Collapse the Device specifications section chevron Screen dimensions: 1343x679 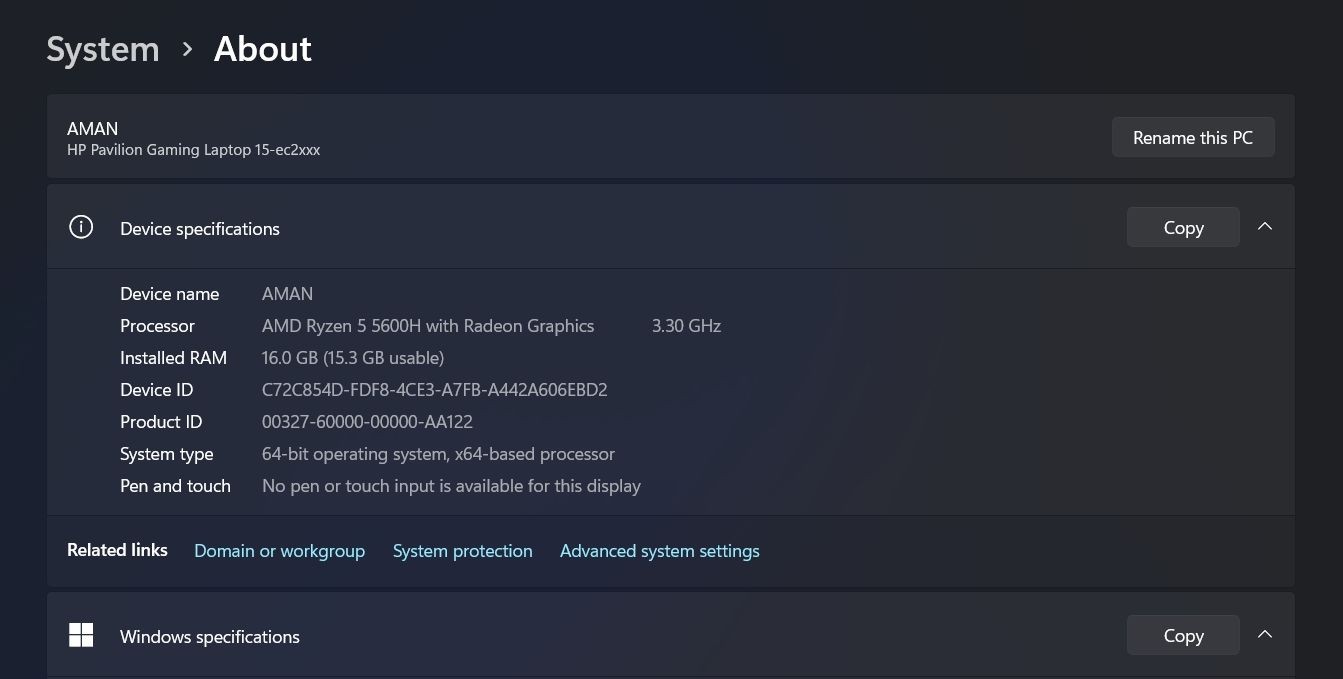(x=1264, y=227)
